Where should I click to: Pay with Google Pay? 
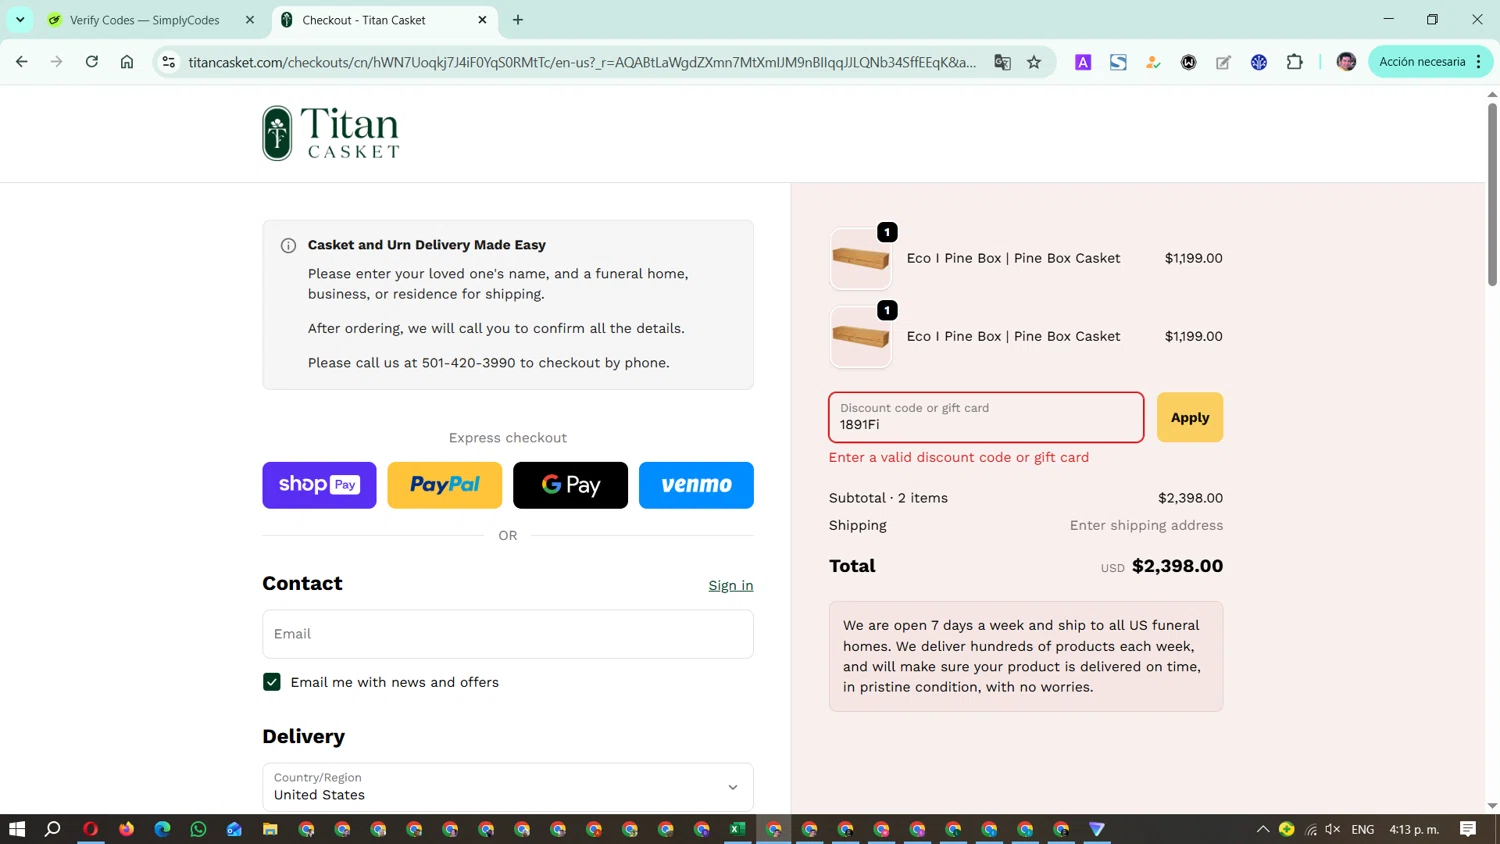[570, 485]
